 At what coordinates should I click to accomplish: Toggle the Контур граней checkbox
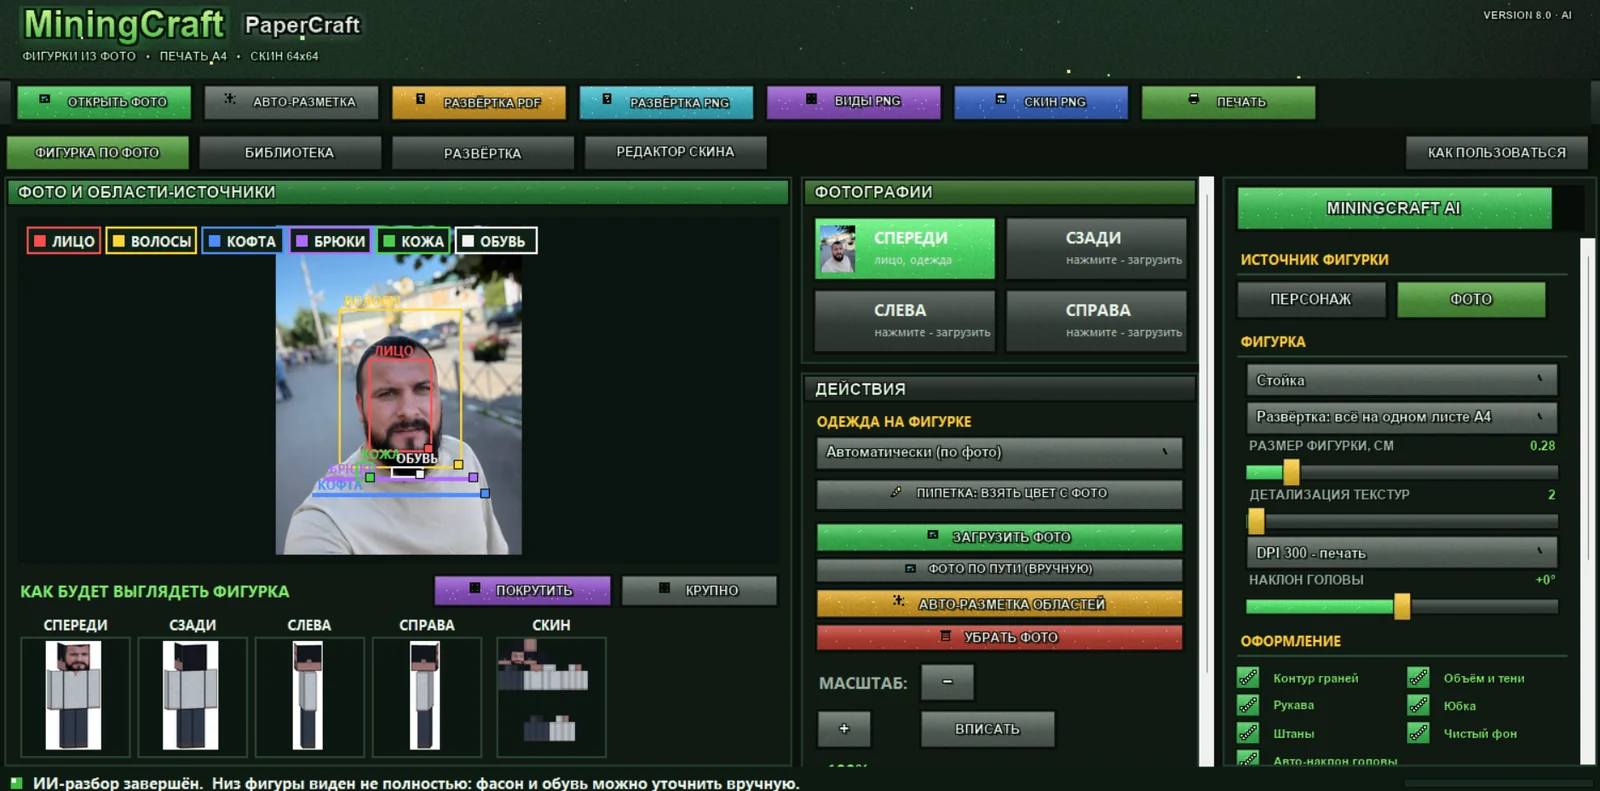pyautogui.click(x=1248, y=678)
